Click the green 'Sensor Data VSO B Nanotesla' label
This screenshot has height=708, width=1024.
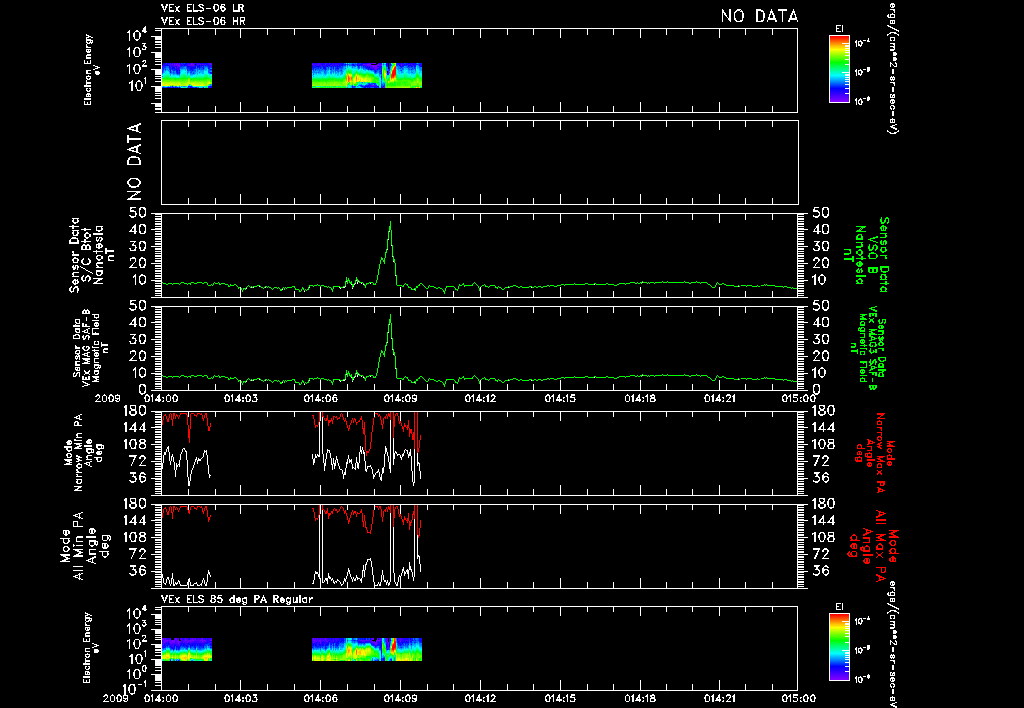865,255
